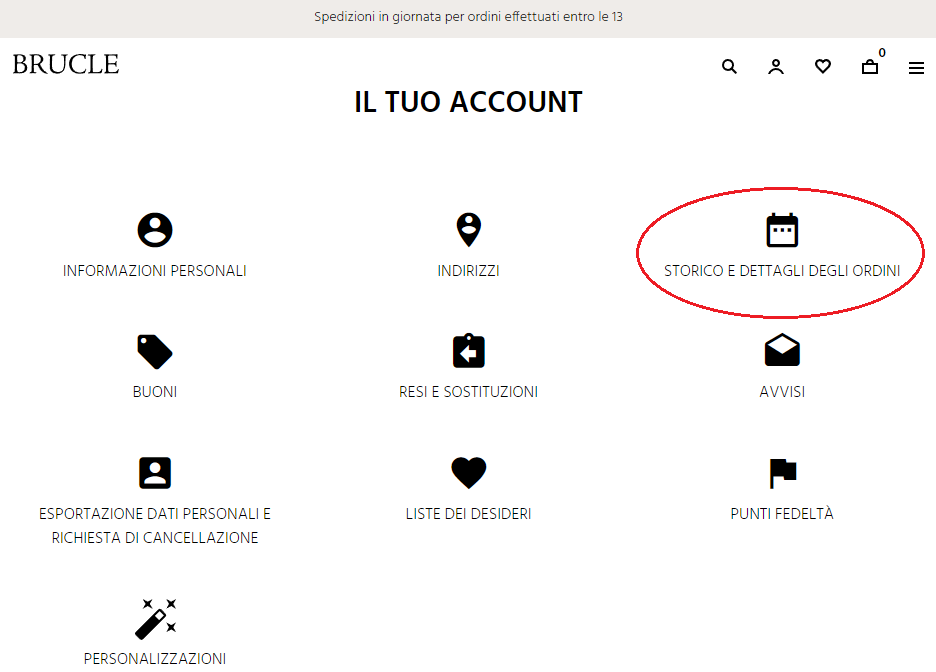Image resolution: width=936 pixels, height=672 pixels.
Task: Click the Liste dei Desideri heart icon
Action: pyautogui.click(x=468, y=473)
